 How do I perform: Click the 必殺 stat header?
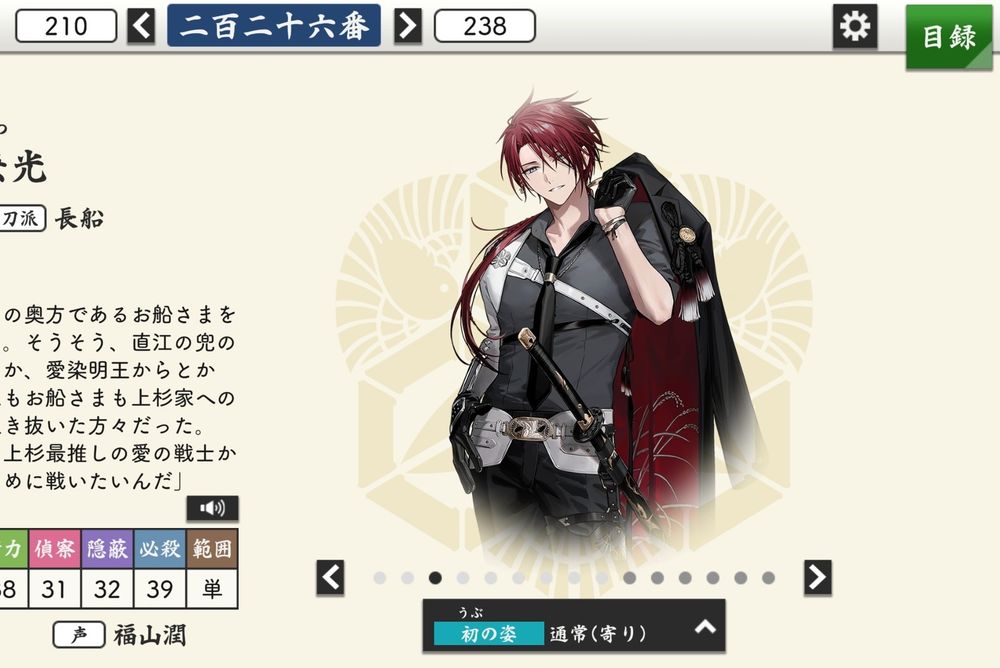pyautogui.click(x=159, y=549)
